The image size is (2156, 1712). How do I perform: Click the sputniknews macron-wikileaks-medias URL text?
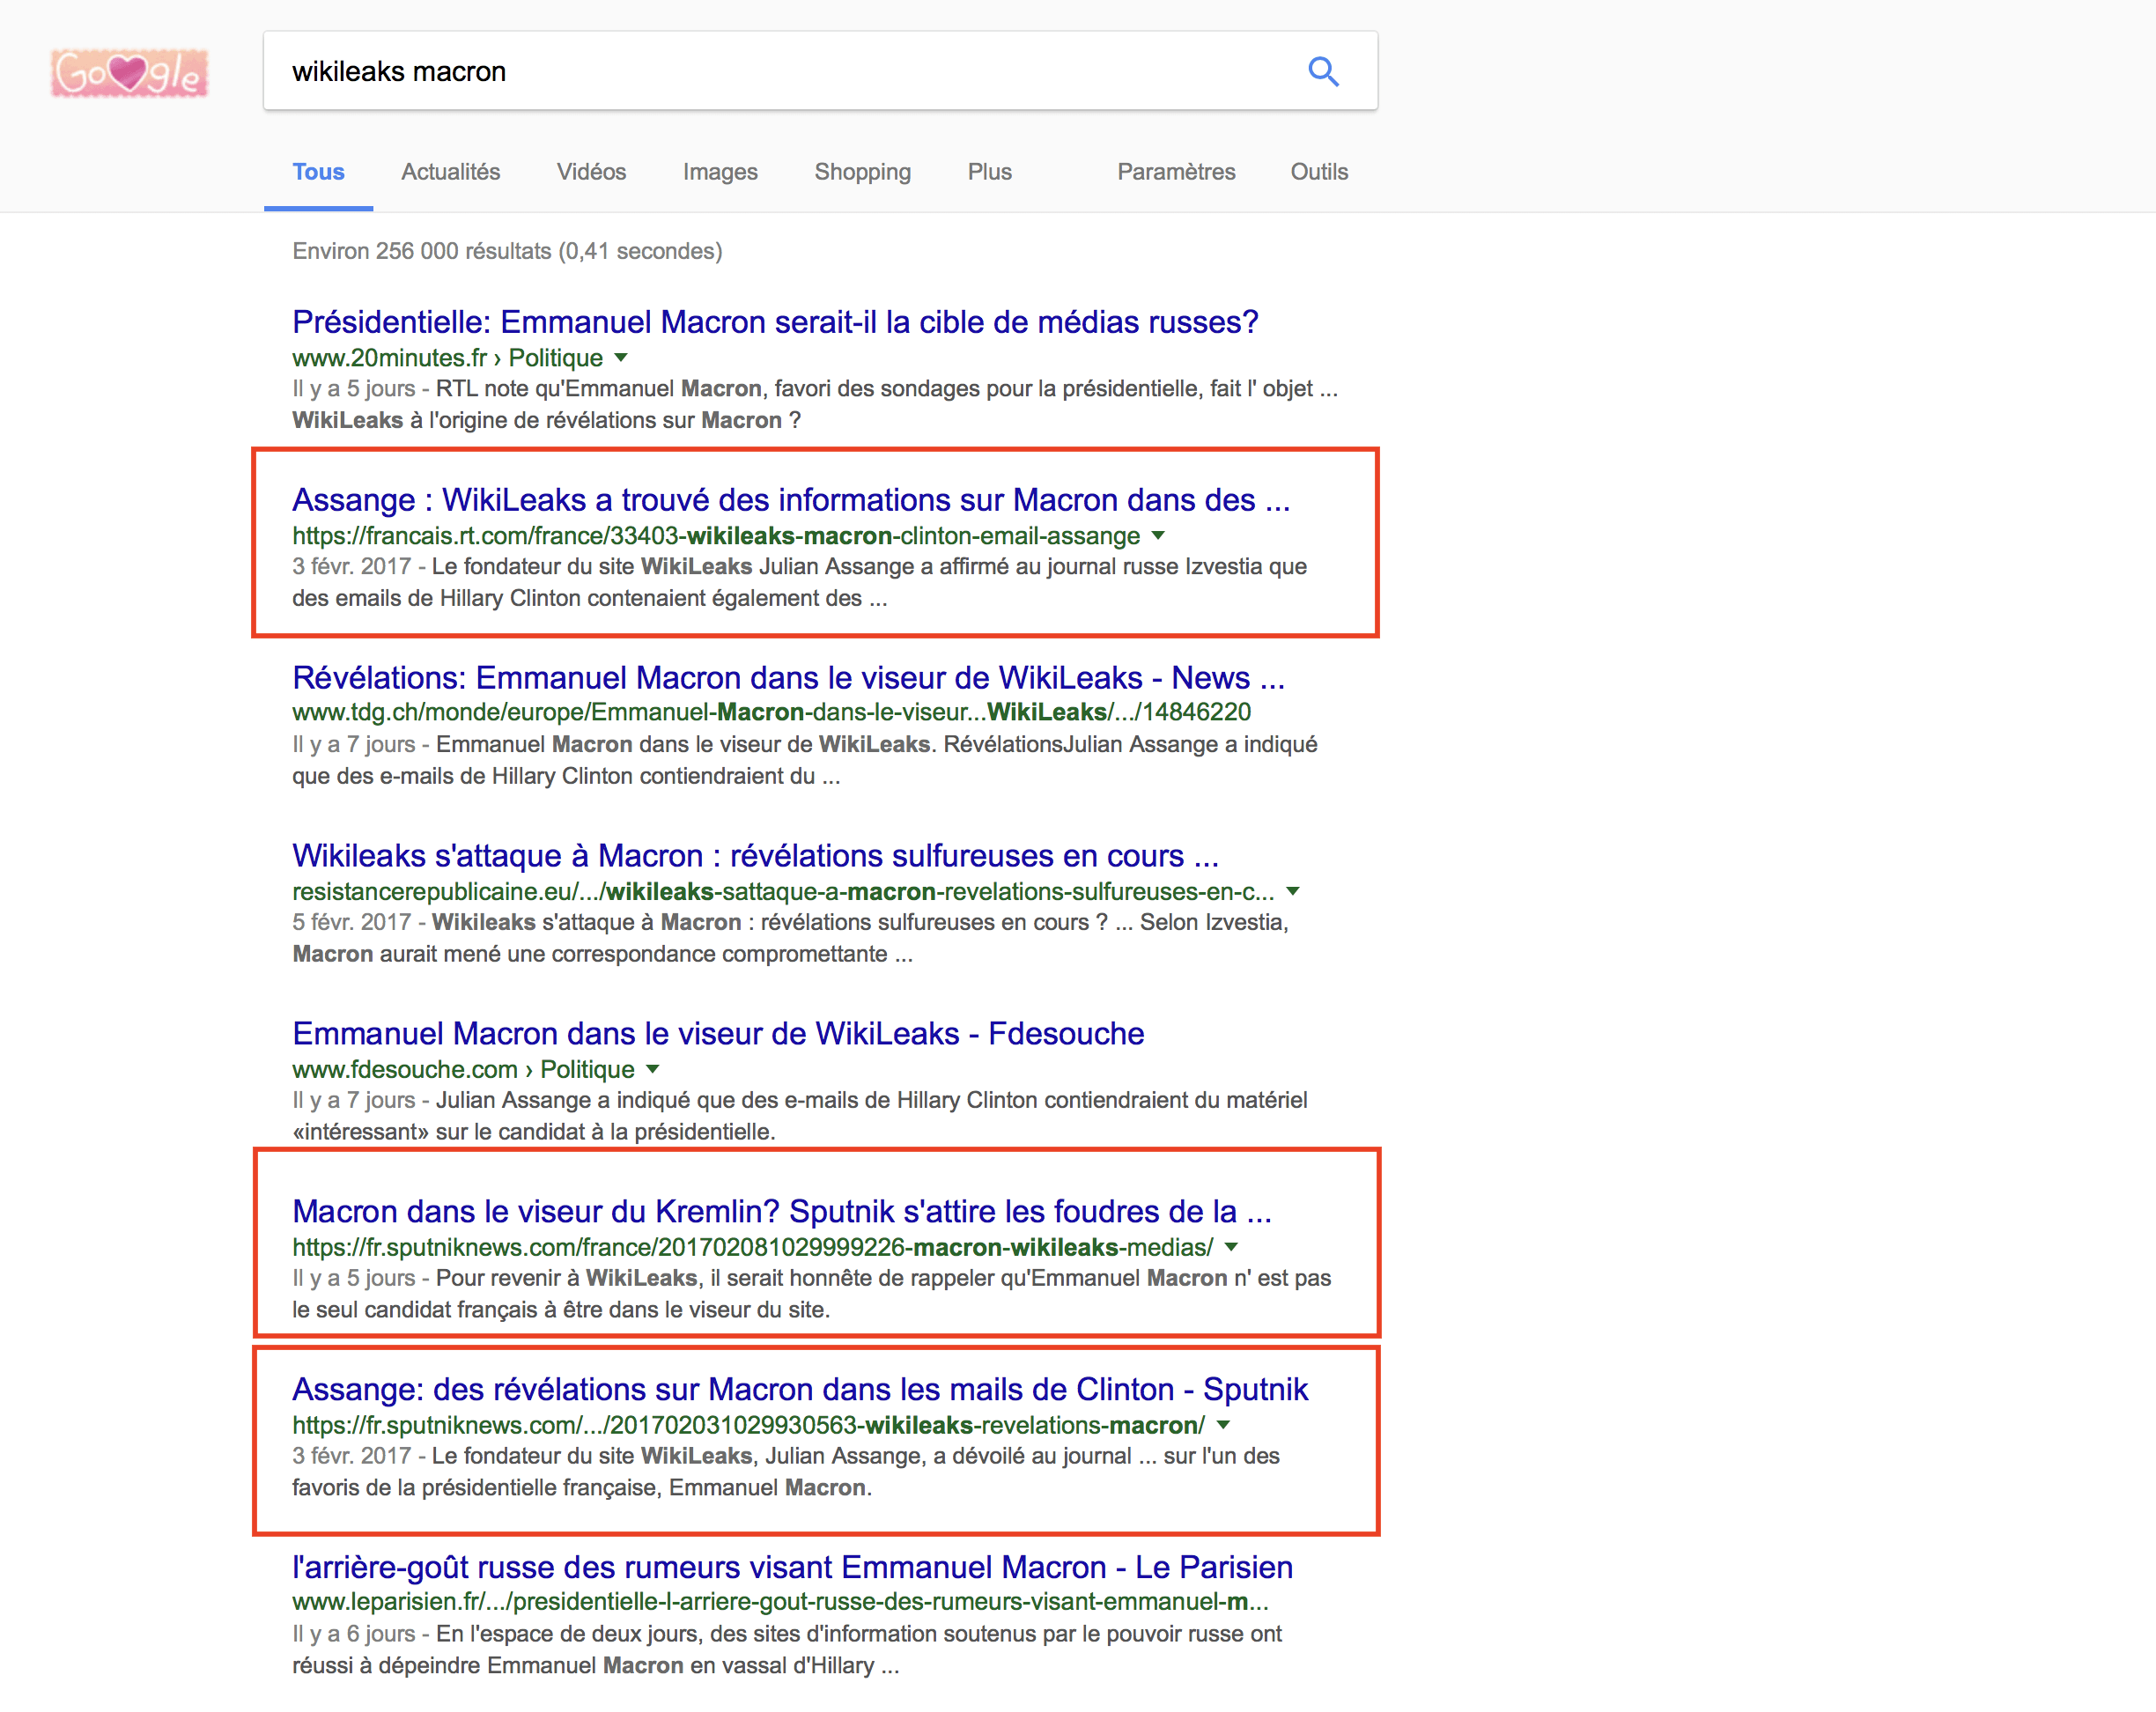(752, 1247)
